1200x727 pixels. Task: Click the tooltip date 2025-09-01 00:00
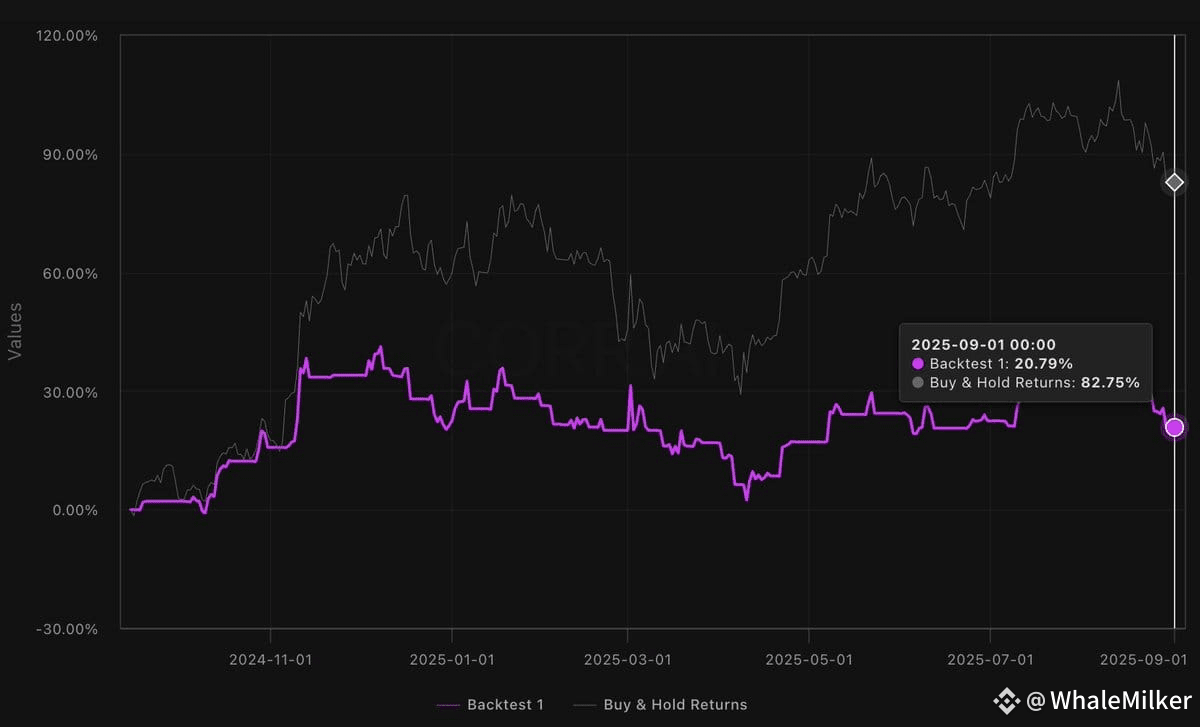(983, 344)
